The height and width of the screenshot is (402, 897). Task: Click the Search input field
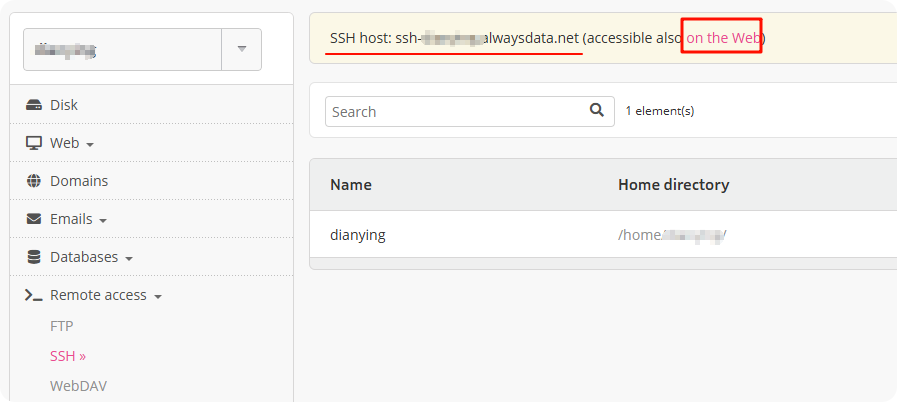455,112
